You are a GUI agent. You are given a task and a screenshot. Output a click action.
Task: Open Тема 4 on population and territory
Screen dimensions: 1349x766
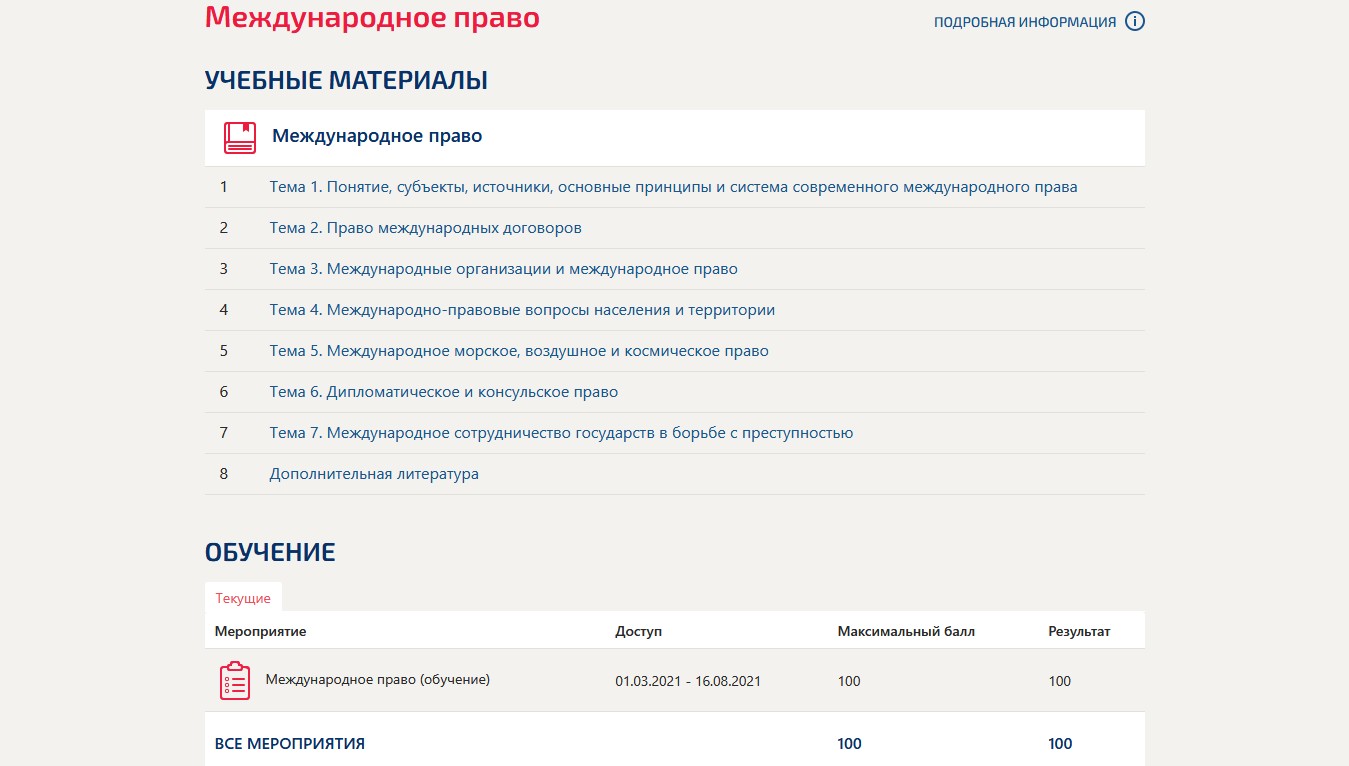coord(522,310)
